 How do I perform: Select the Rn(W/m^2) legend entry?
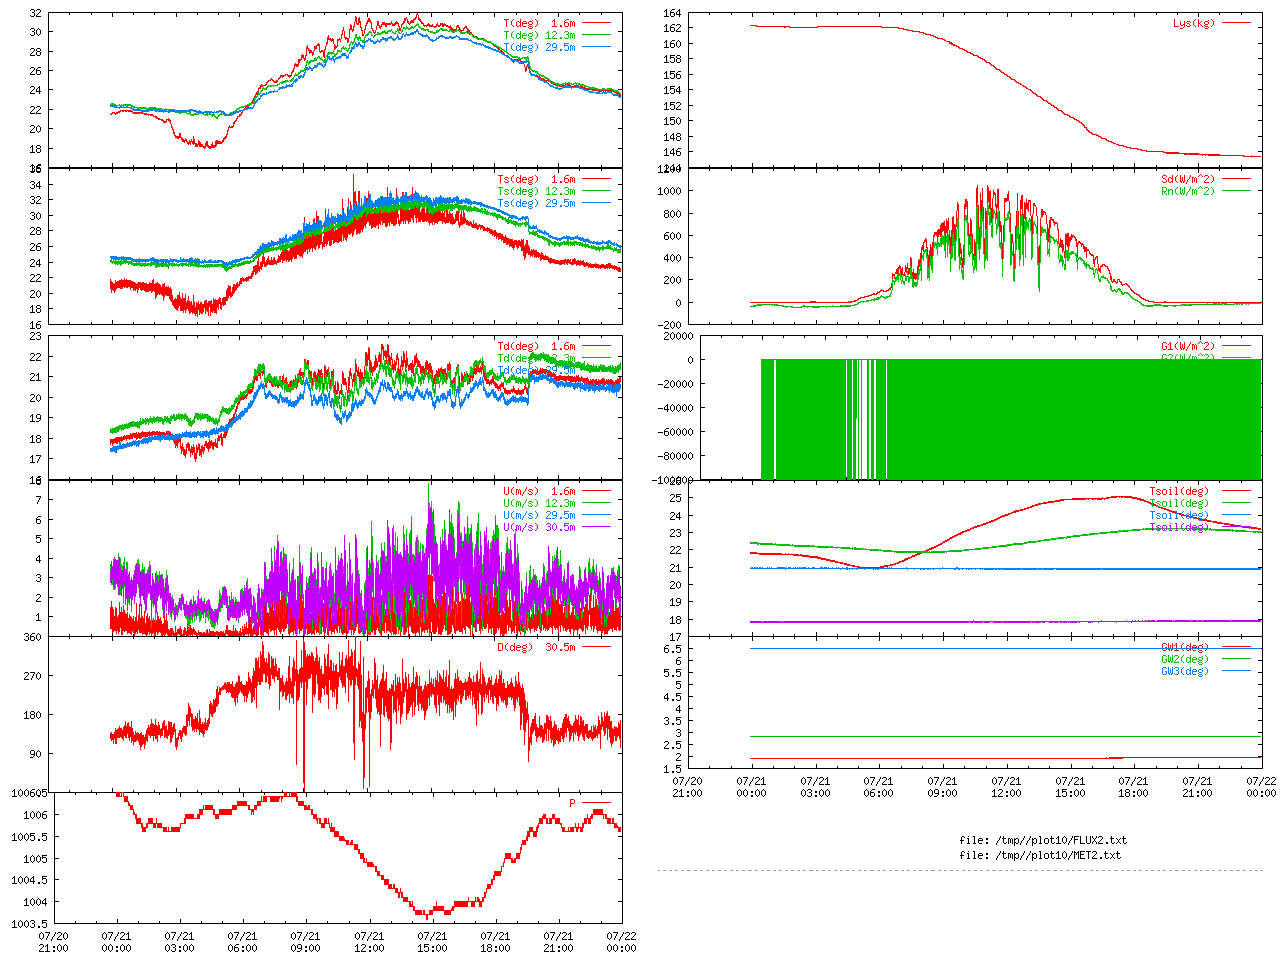pos(1187,191)
